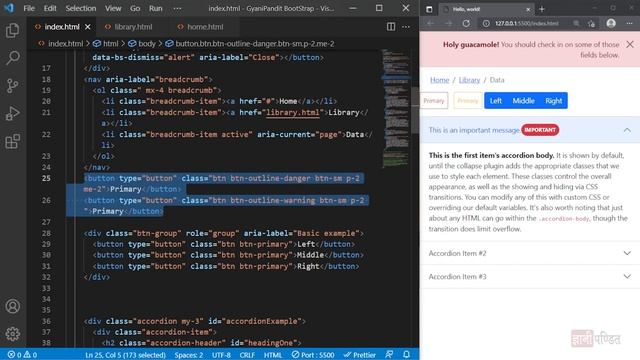Open the View menu
This screenshot has width=640, height=360.
(113, 8)
